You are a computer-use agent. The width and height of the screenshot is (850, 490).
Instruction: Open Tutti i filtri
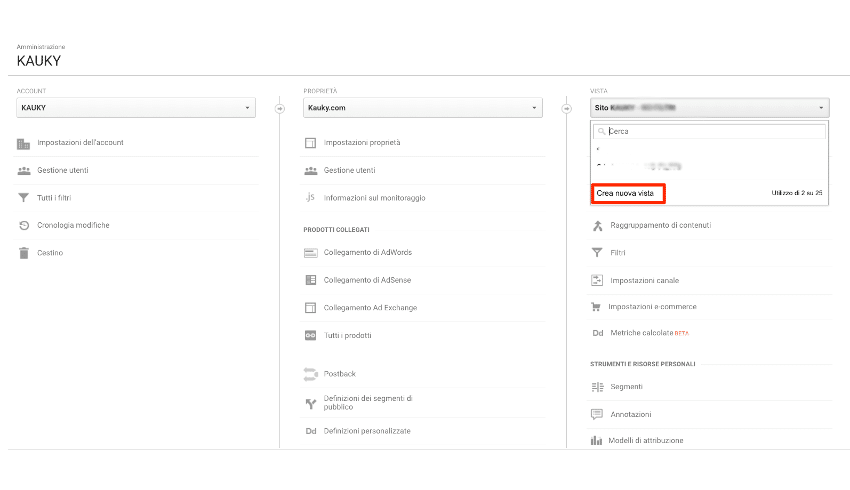click(x=54, y=198)
